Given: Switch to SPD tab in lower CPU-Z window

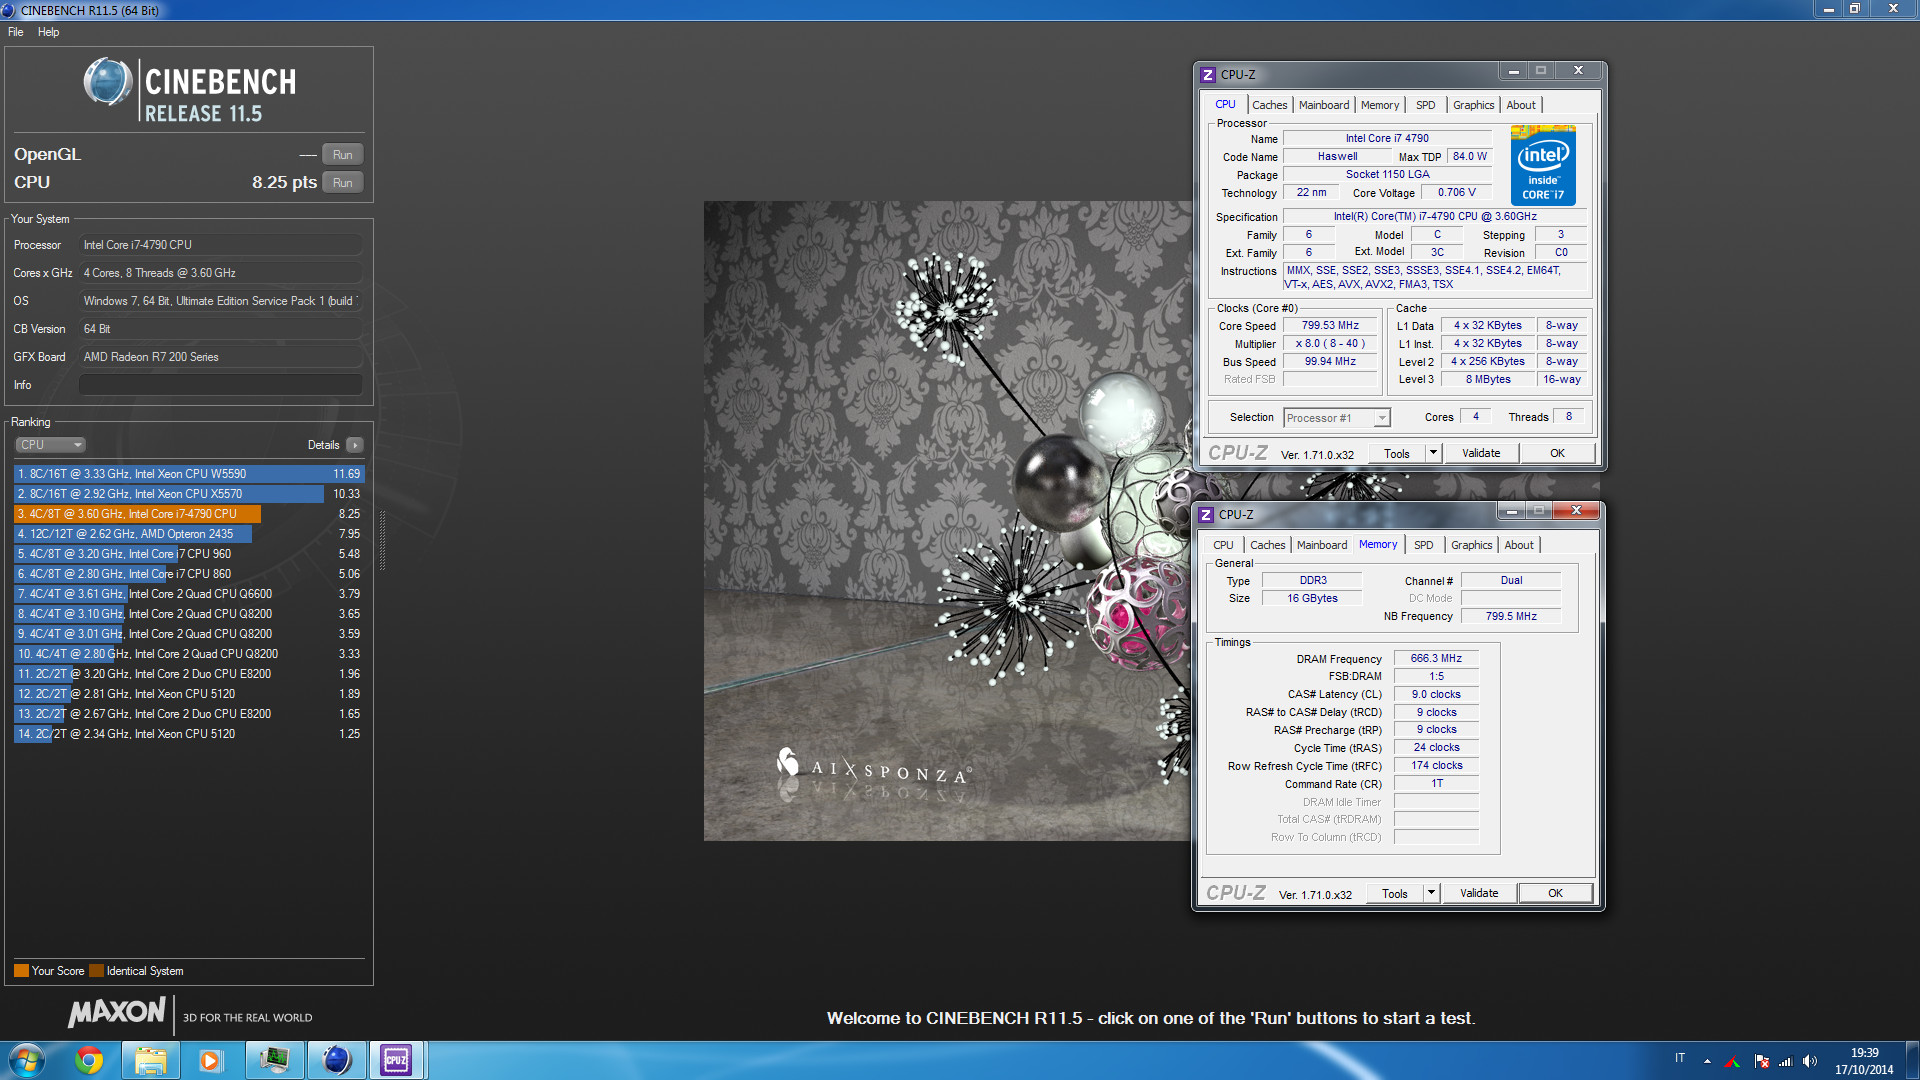Looking at the screenshot, I should tap(1423, 545).
